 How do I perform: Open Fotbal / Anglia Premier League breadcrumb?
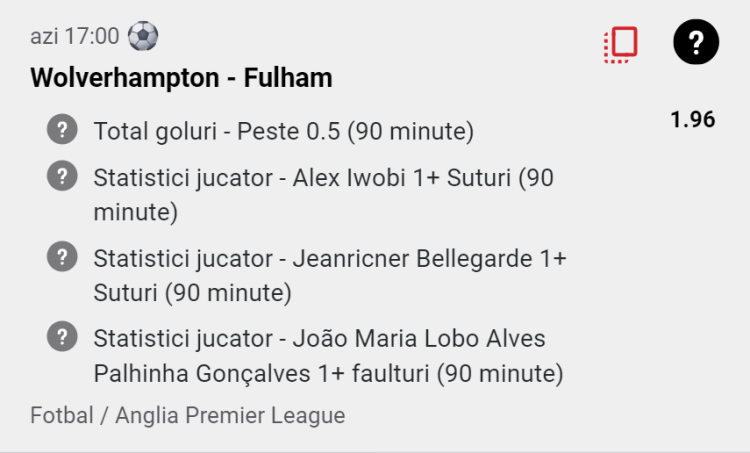pyautogui.click(x=188, y=415)
